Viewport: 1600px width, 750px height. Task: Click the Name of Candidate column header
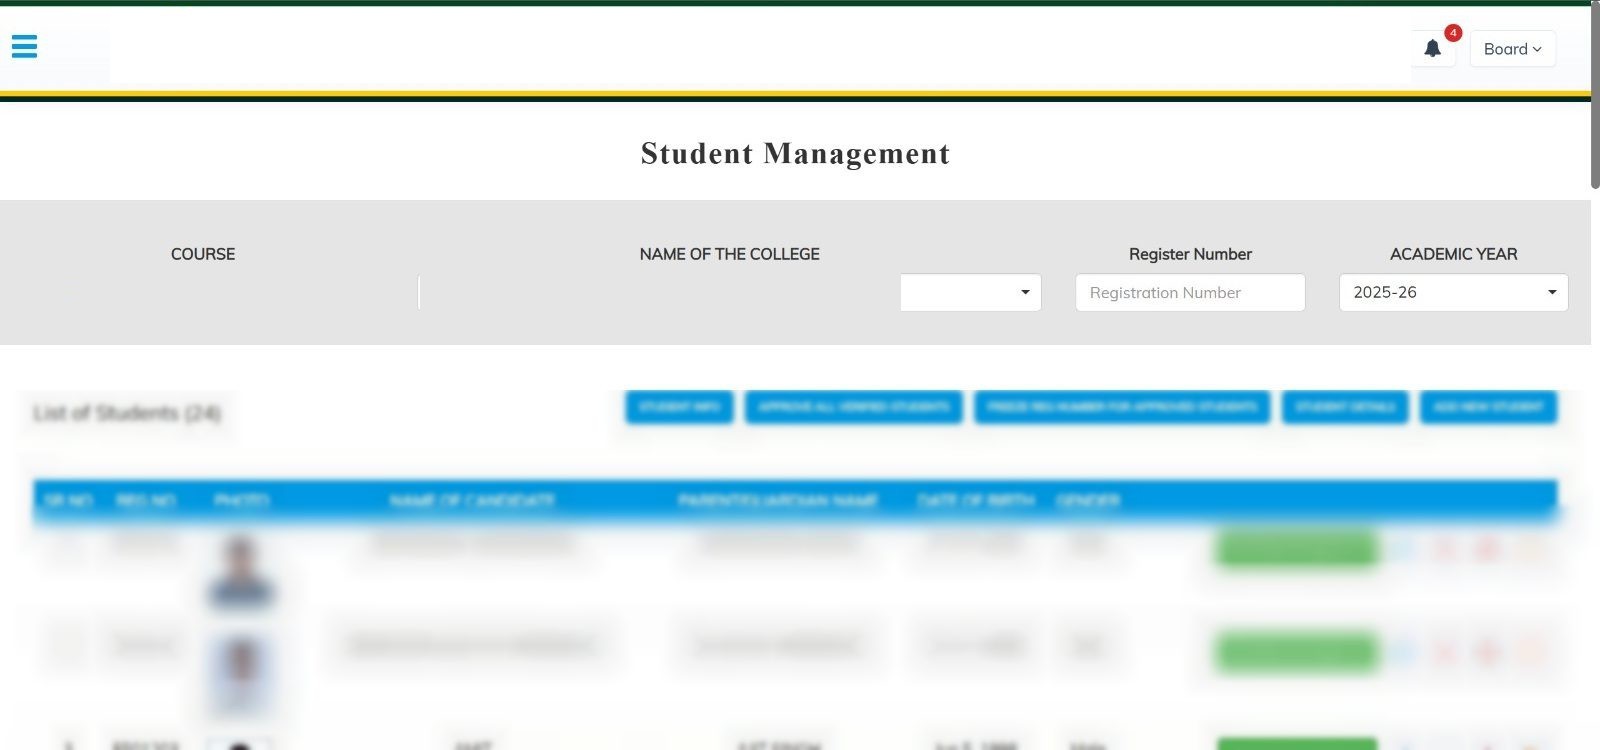(472, 500)
